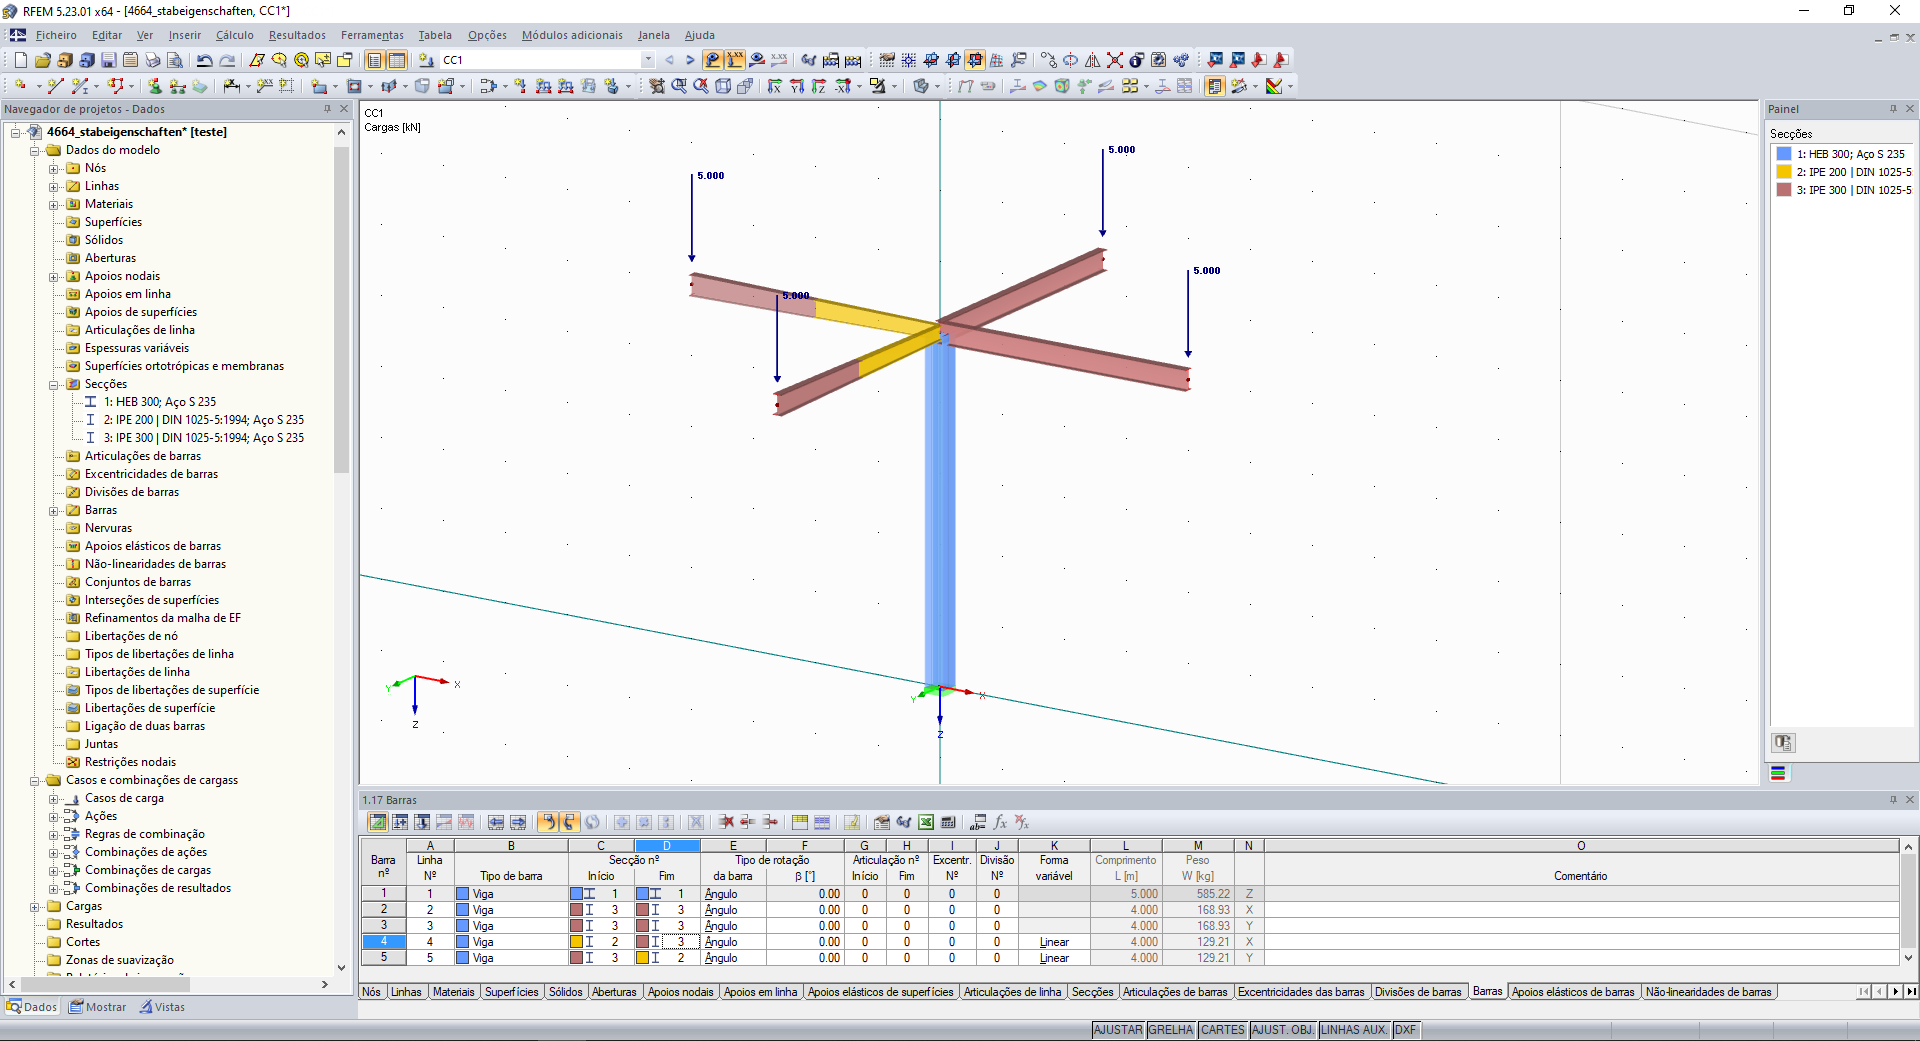Click the red IPE 300 legend swatch
This screenshot has height=1041, width=1920.
click(1784, 190)
